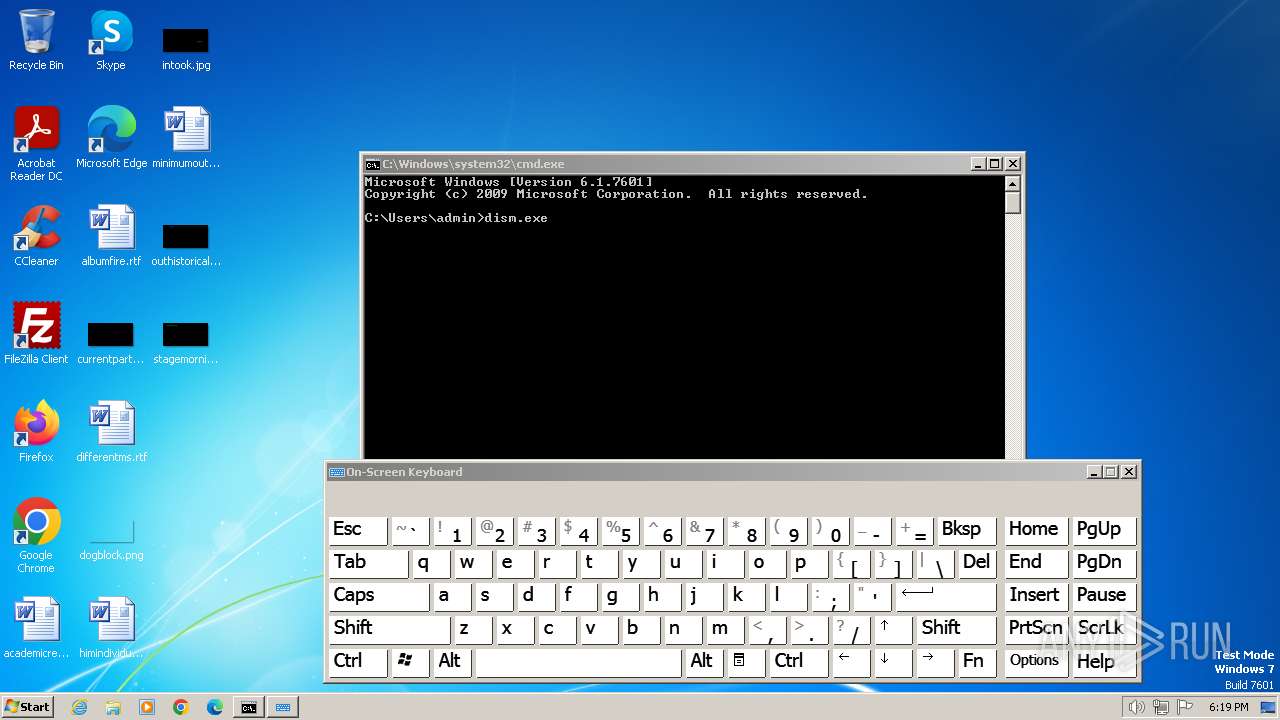The width and height of the screenshot is (1280, 720).
Task: Click the cmd window scrollbar thumb
Action: [x=1013, y=203]
